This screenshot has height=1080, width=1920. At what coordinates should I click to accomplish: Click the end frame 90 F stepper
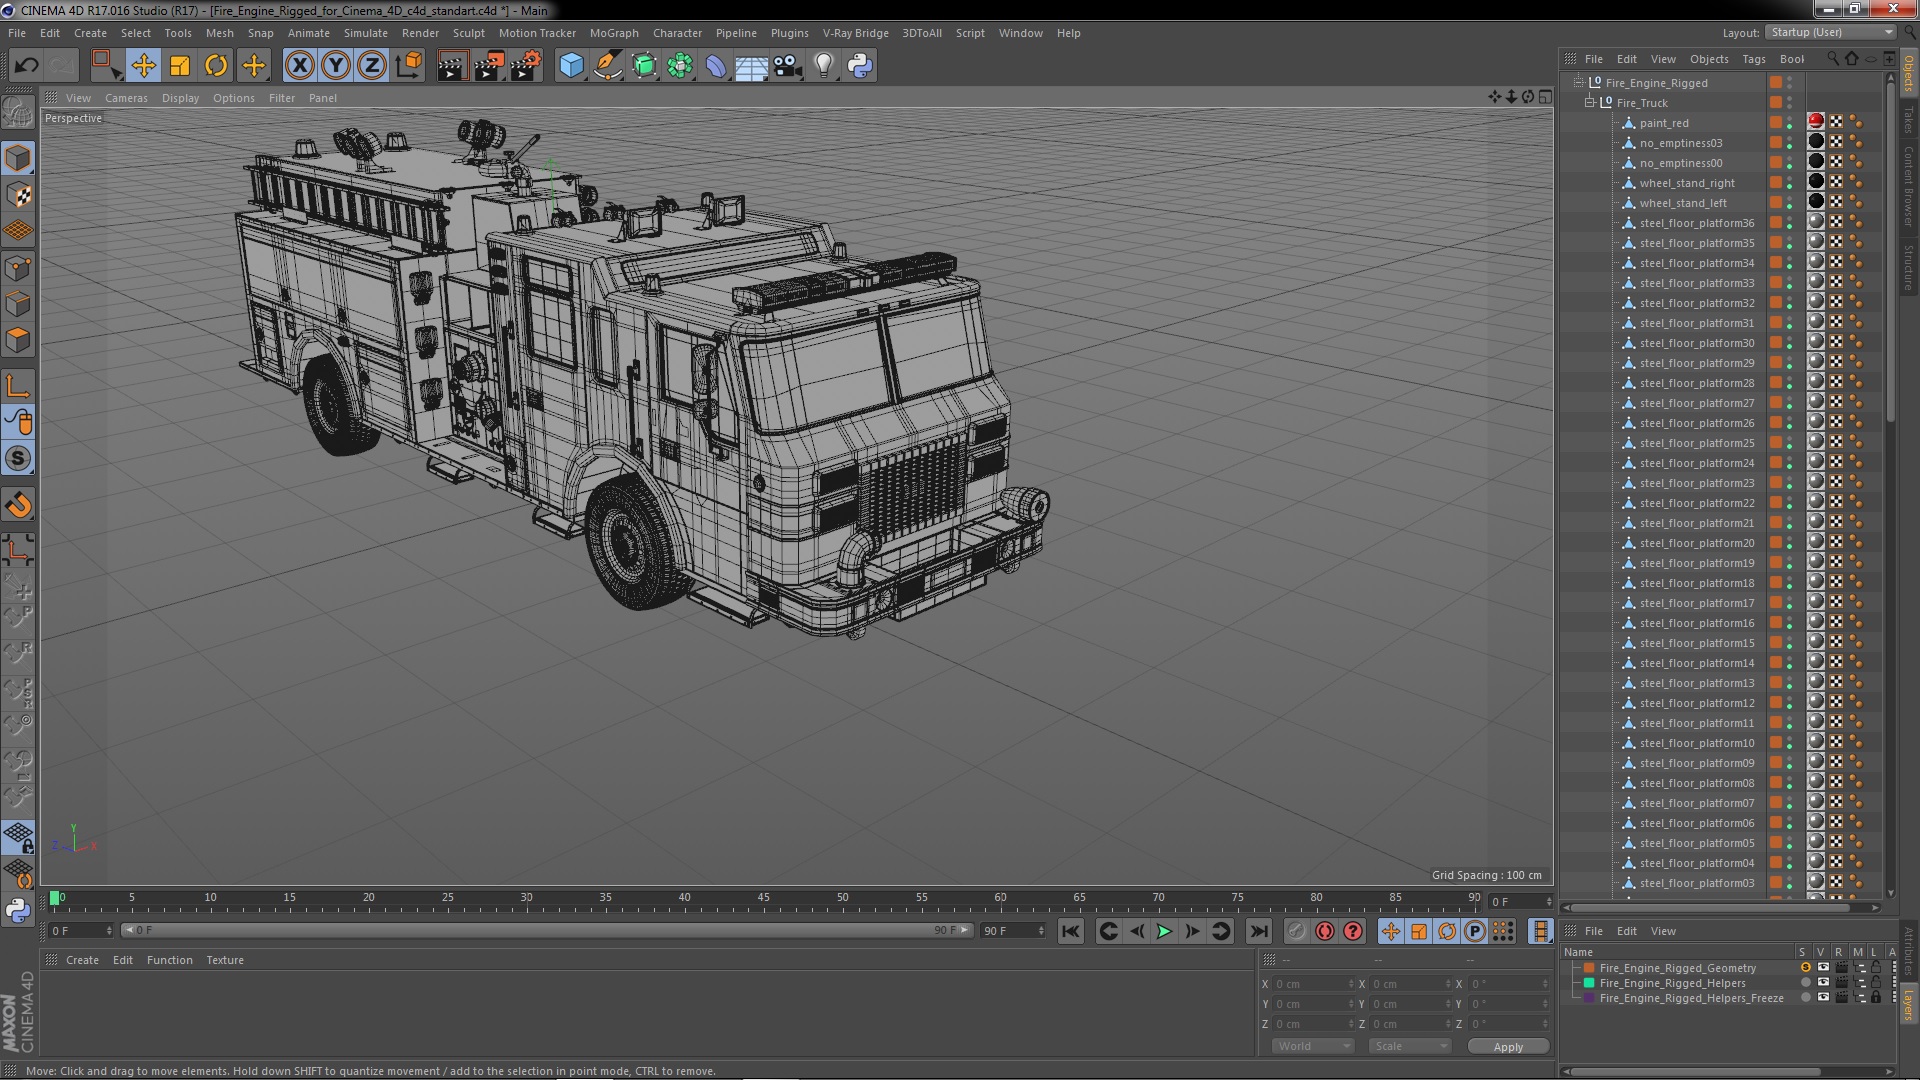pyautogui.click(x=1041, y=931)
